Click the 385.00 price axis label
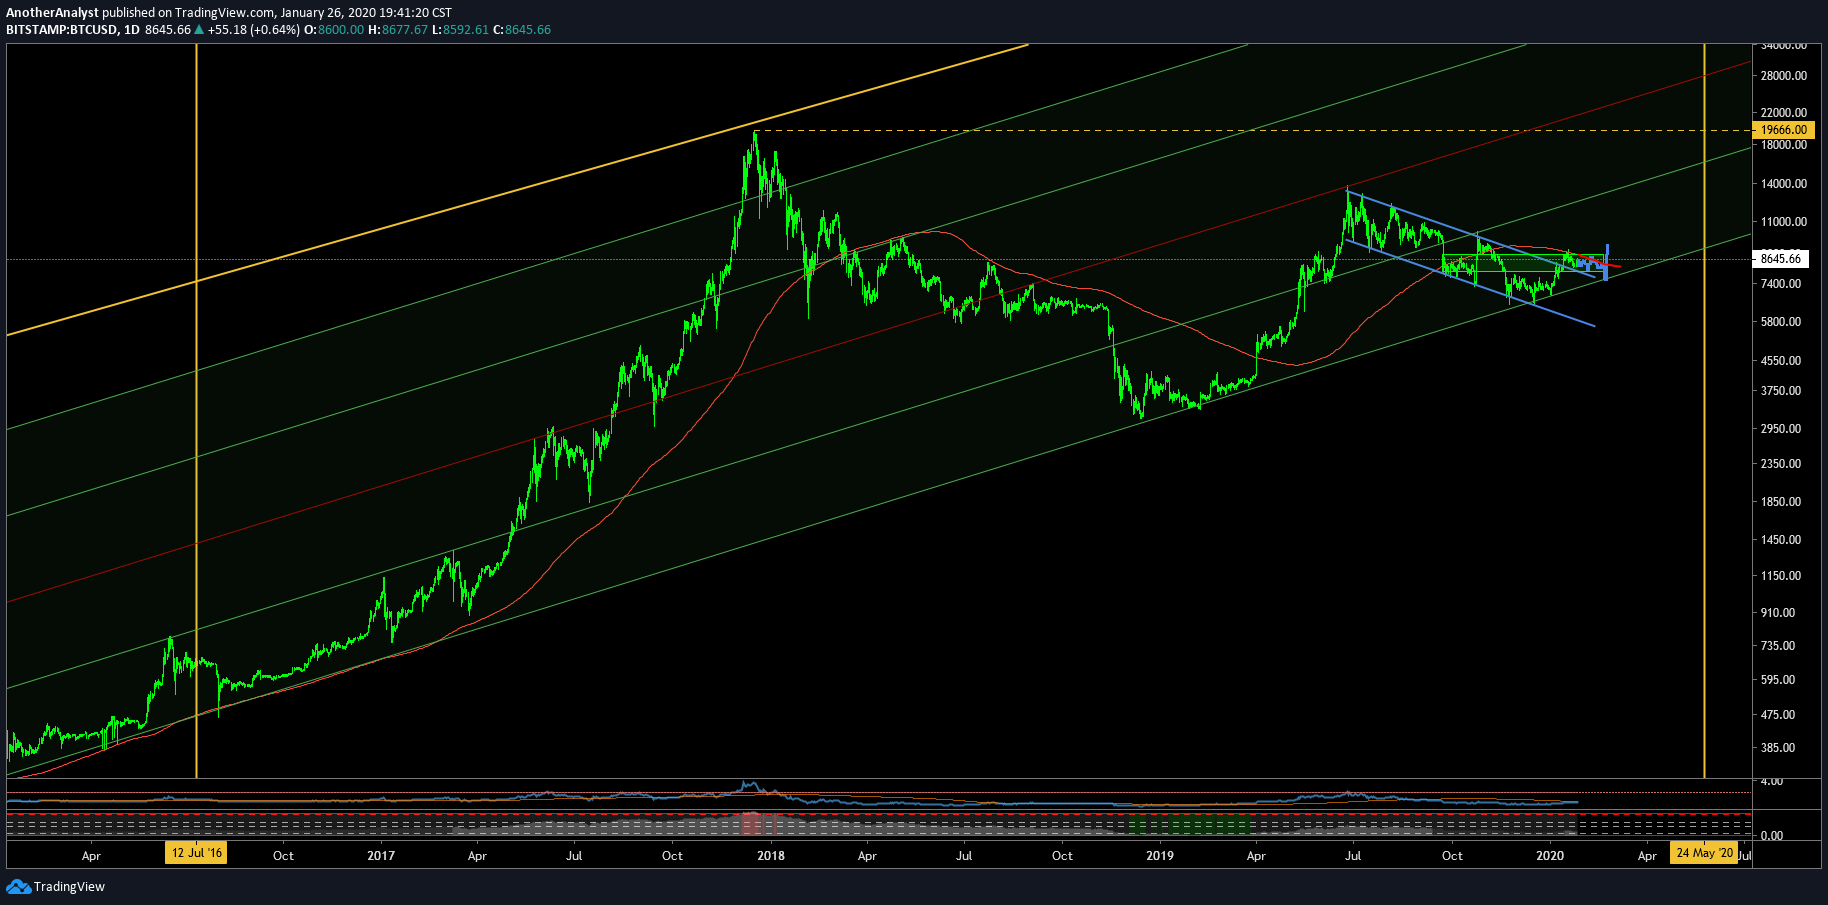 [1778, 748]
